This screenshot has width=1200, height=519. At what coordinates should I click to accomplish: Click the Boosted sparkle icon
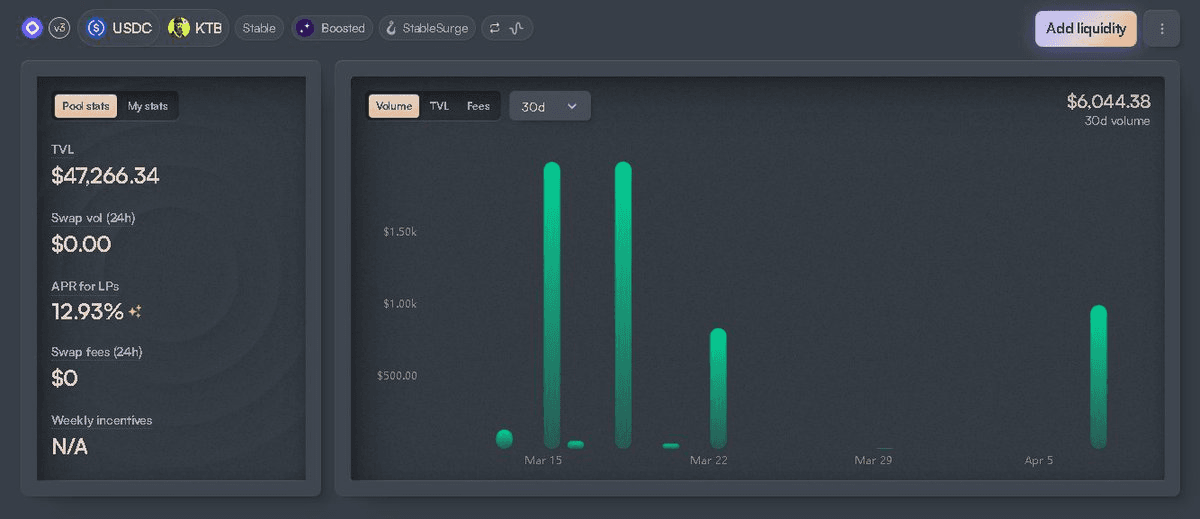[305, 28]
